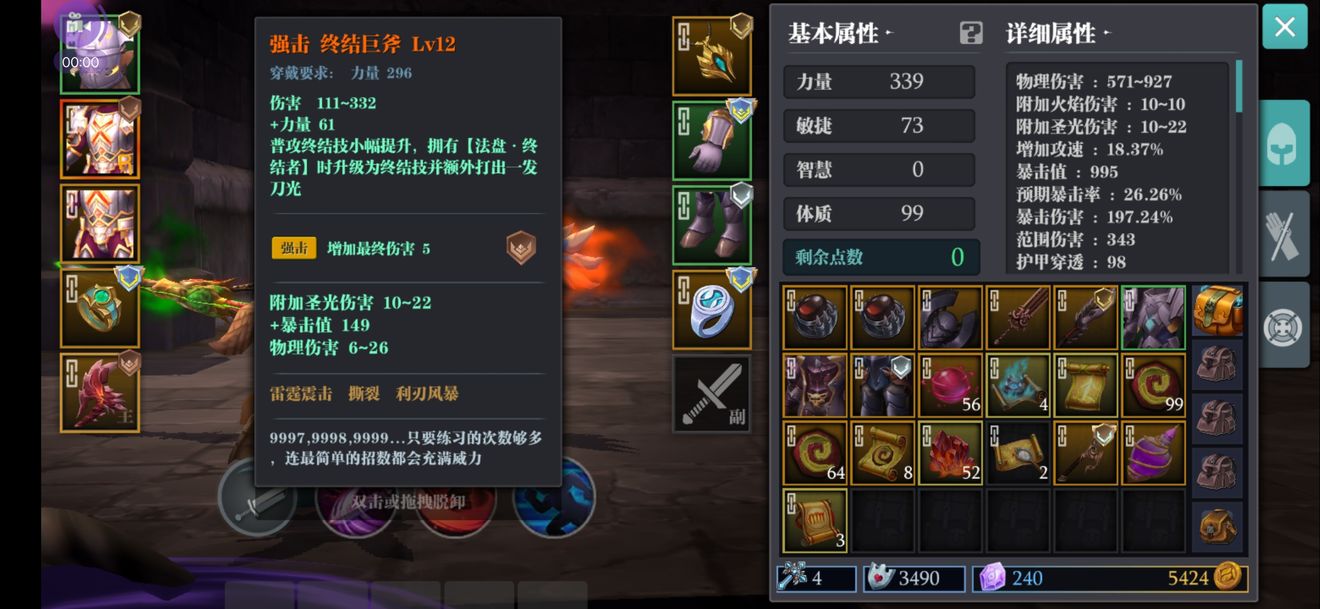Click the gold coin currency icon

pos(1228,577)
